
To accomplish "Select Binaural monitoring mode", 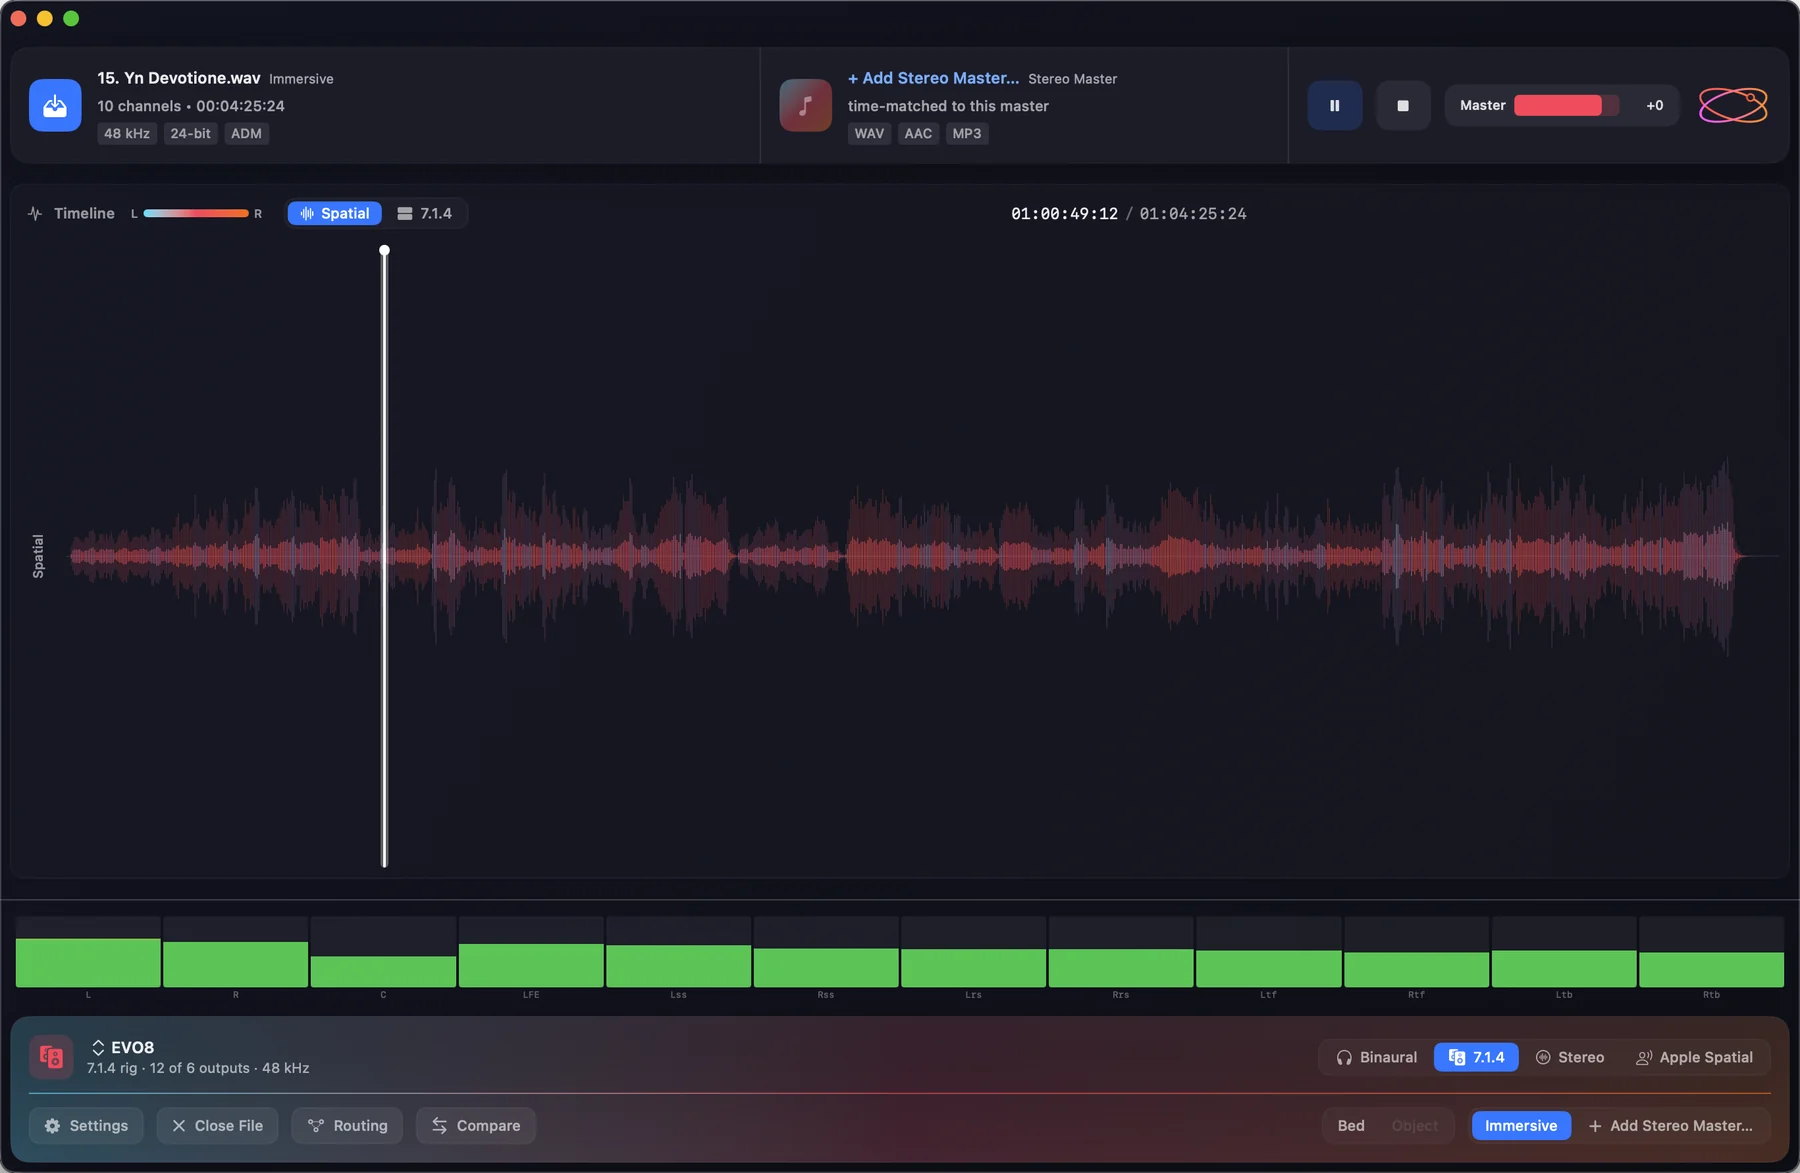I will click(1376, 1057).
